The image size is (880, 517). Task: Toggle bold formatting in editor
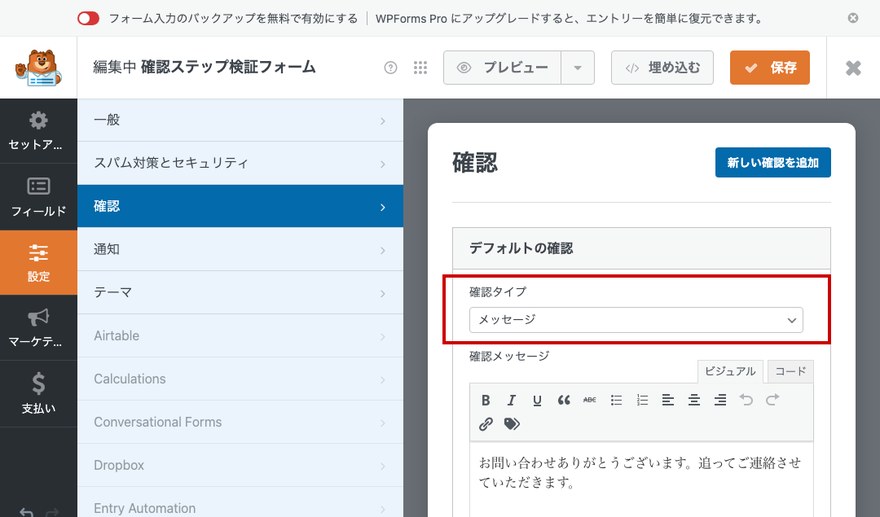[x=486, y=400]
